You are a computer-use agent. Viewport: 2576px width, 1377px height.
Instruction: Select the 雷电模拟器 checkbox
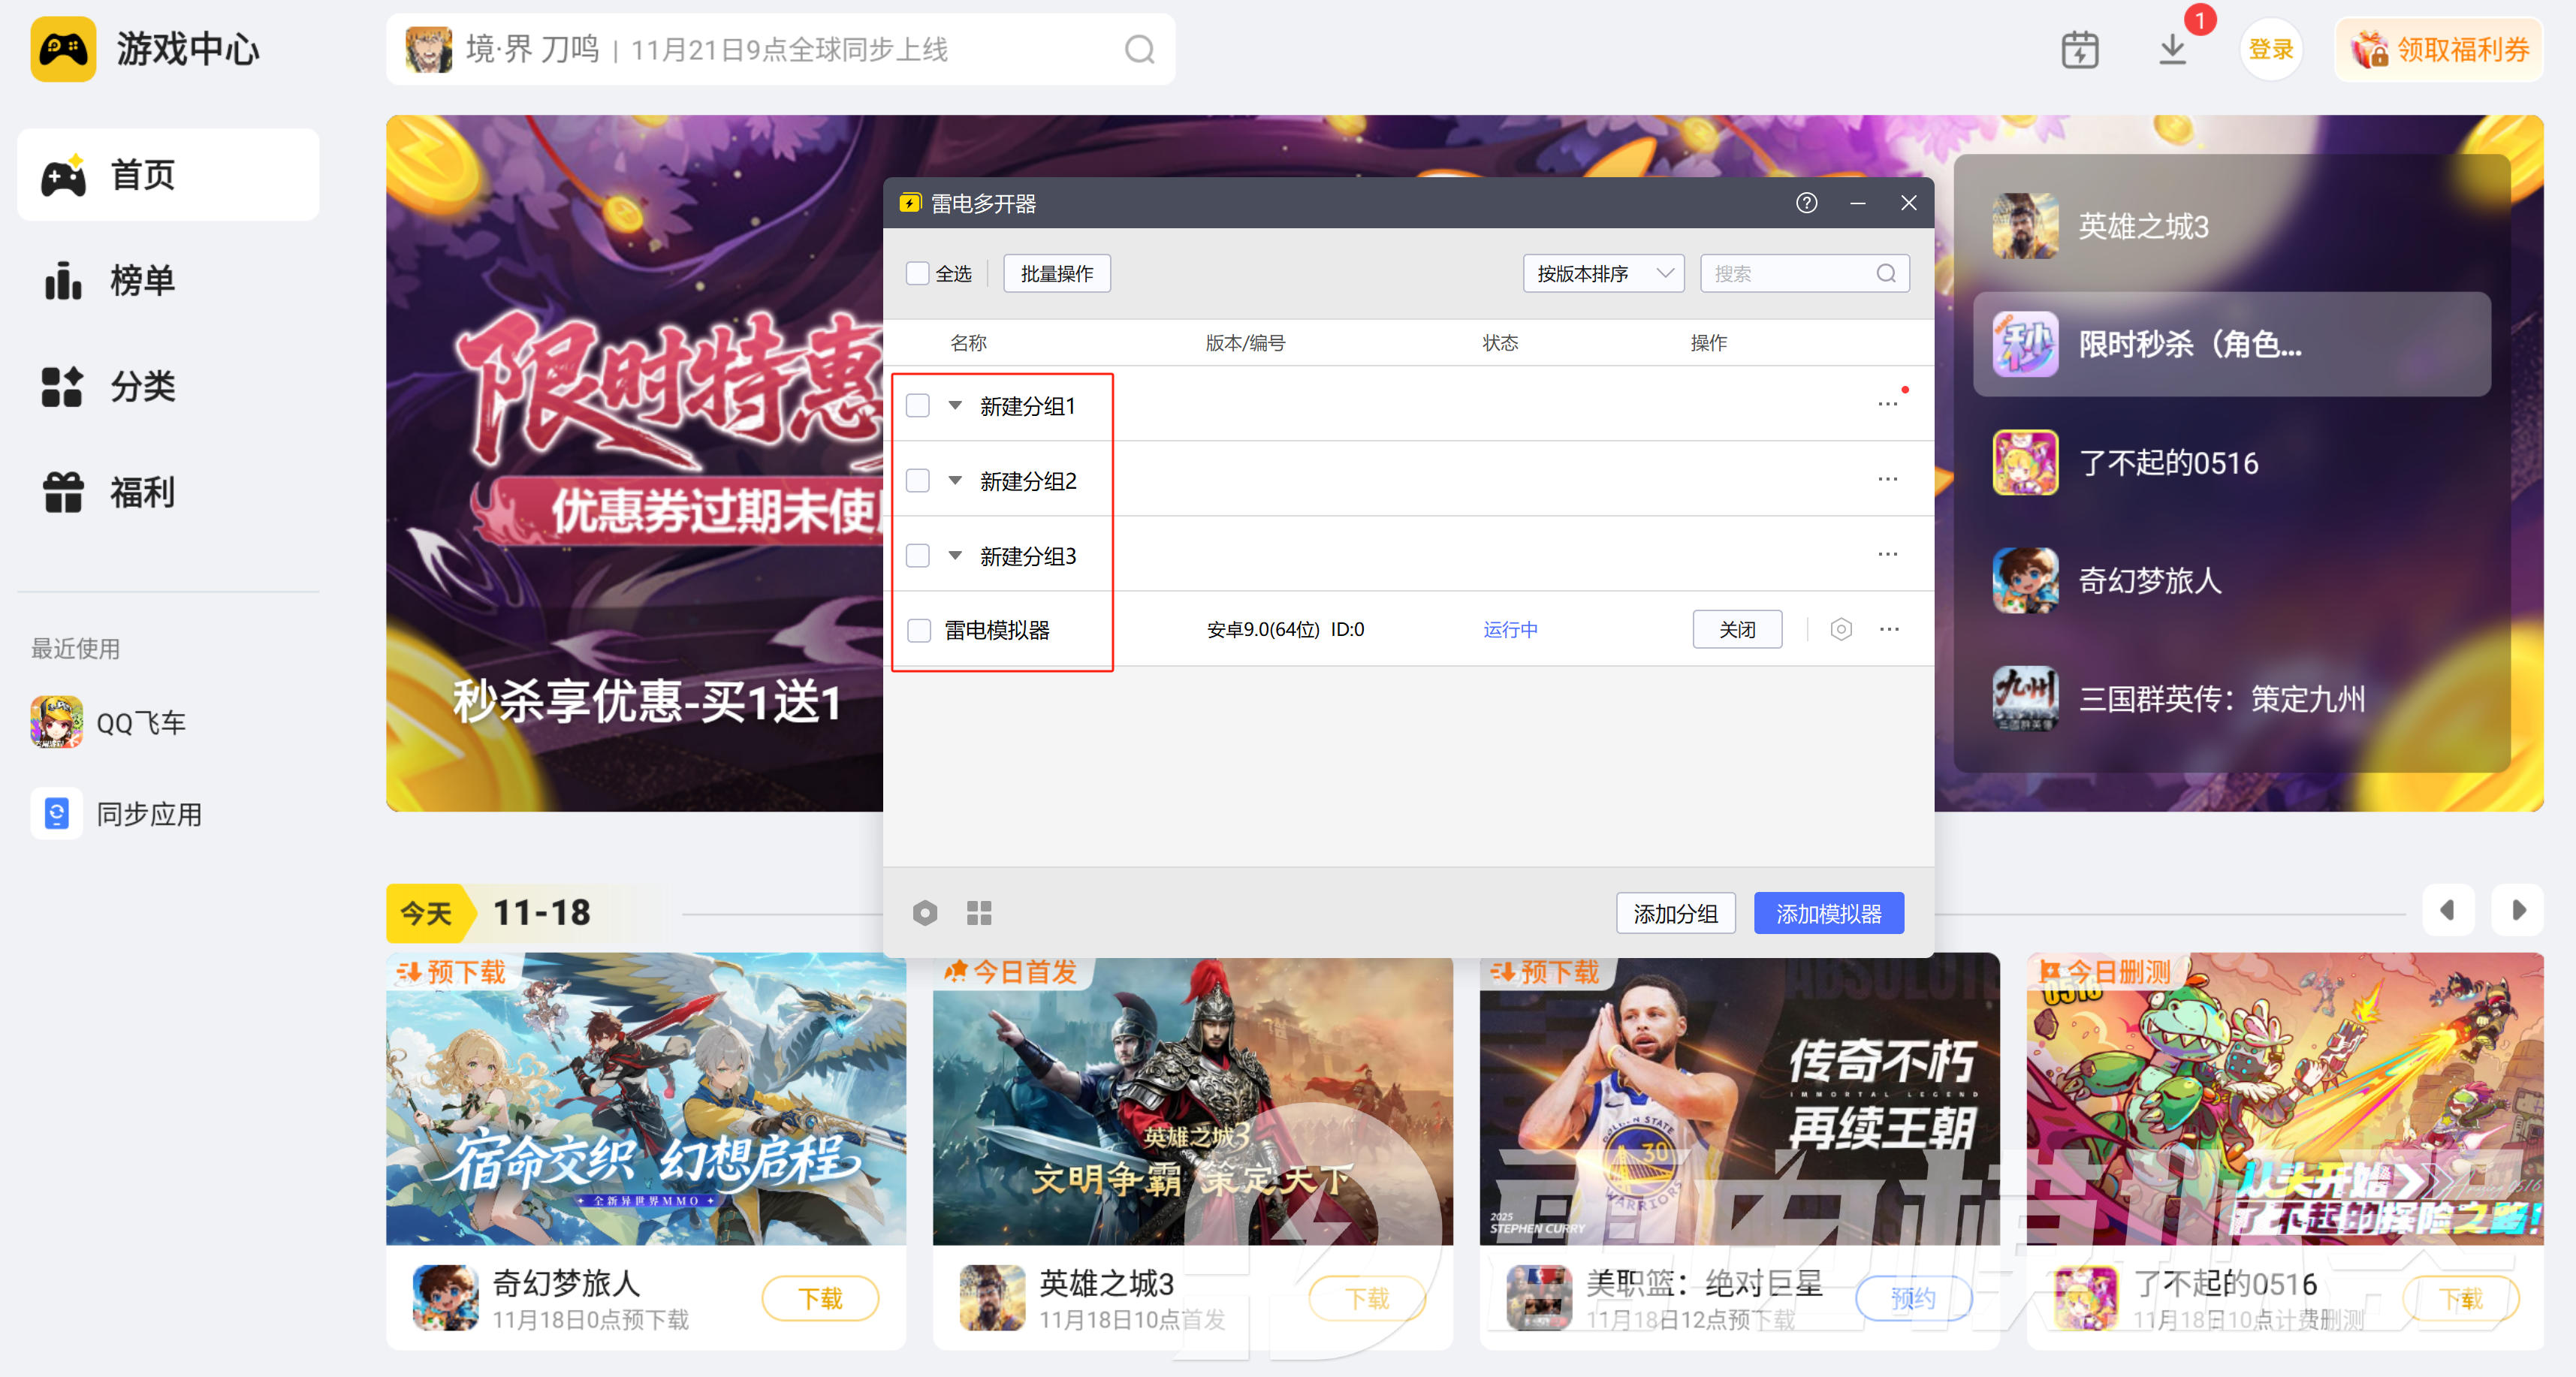(x=918, y=630)
